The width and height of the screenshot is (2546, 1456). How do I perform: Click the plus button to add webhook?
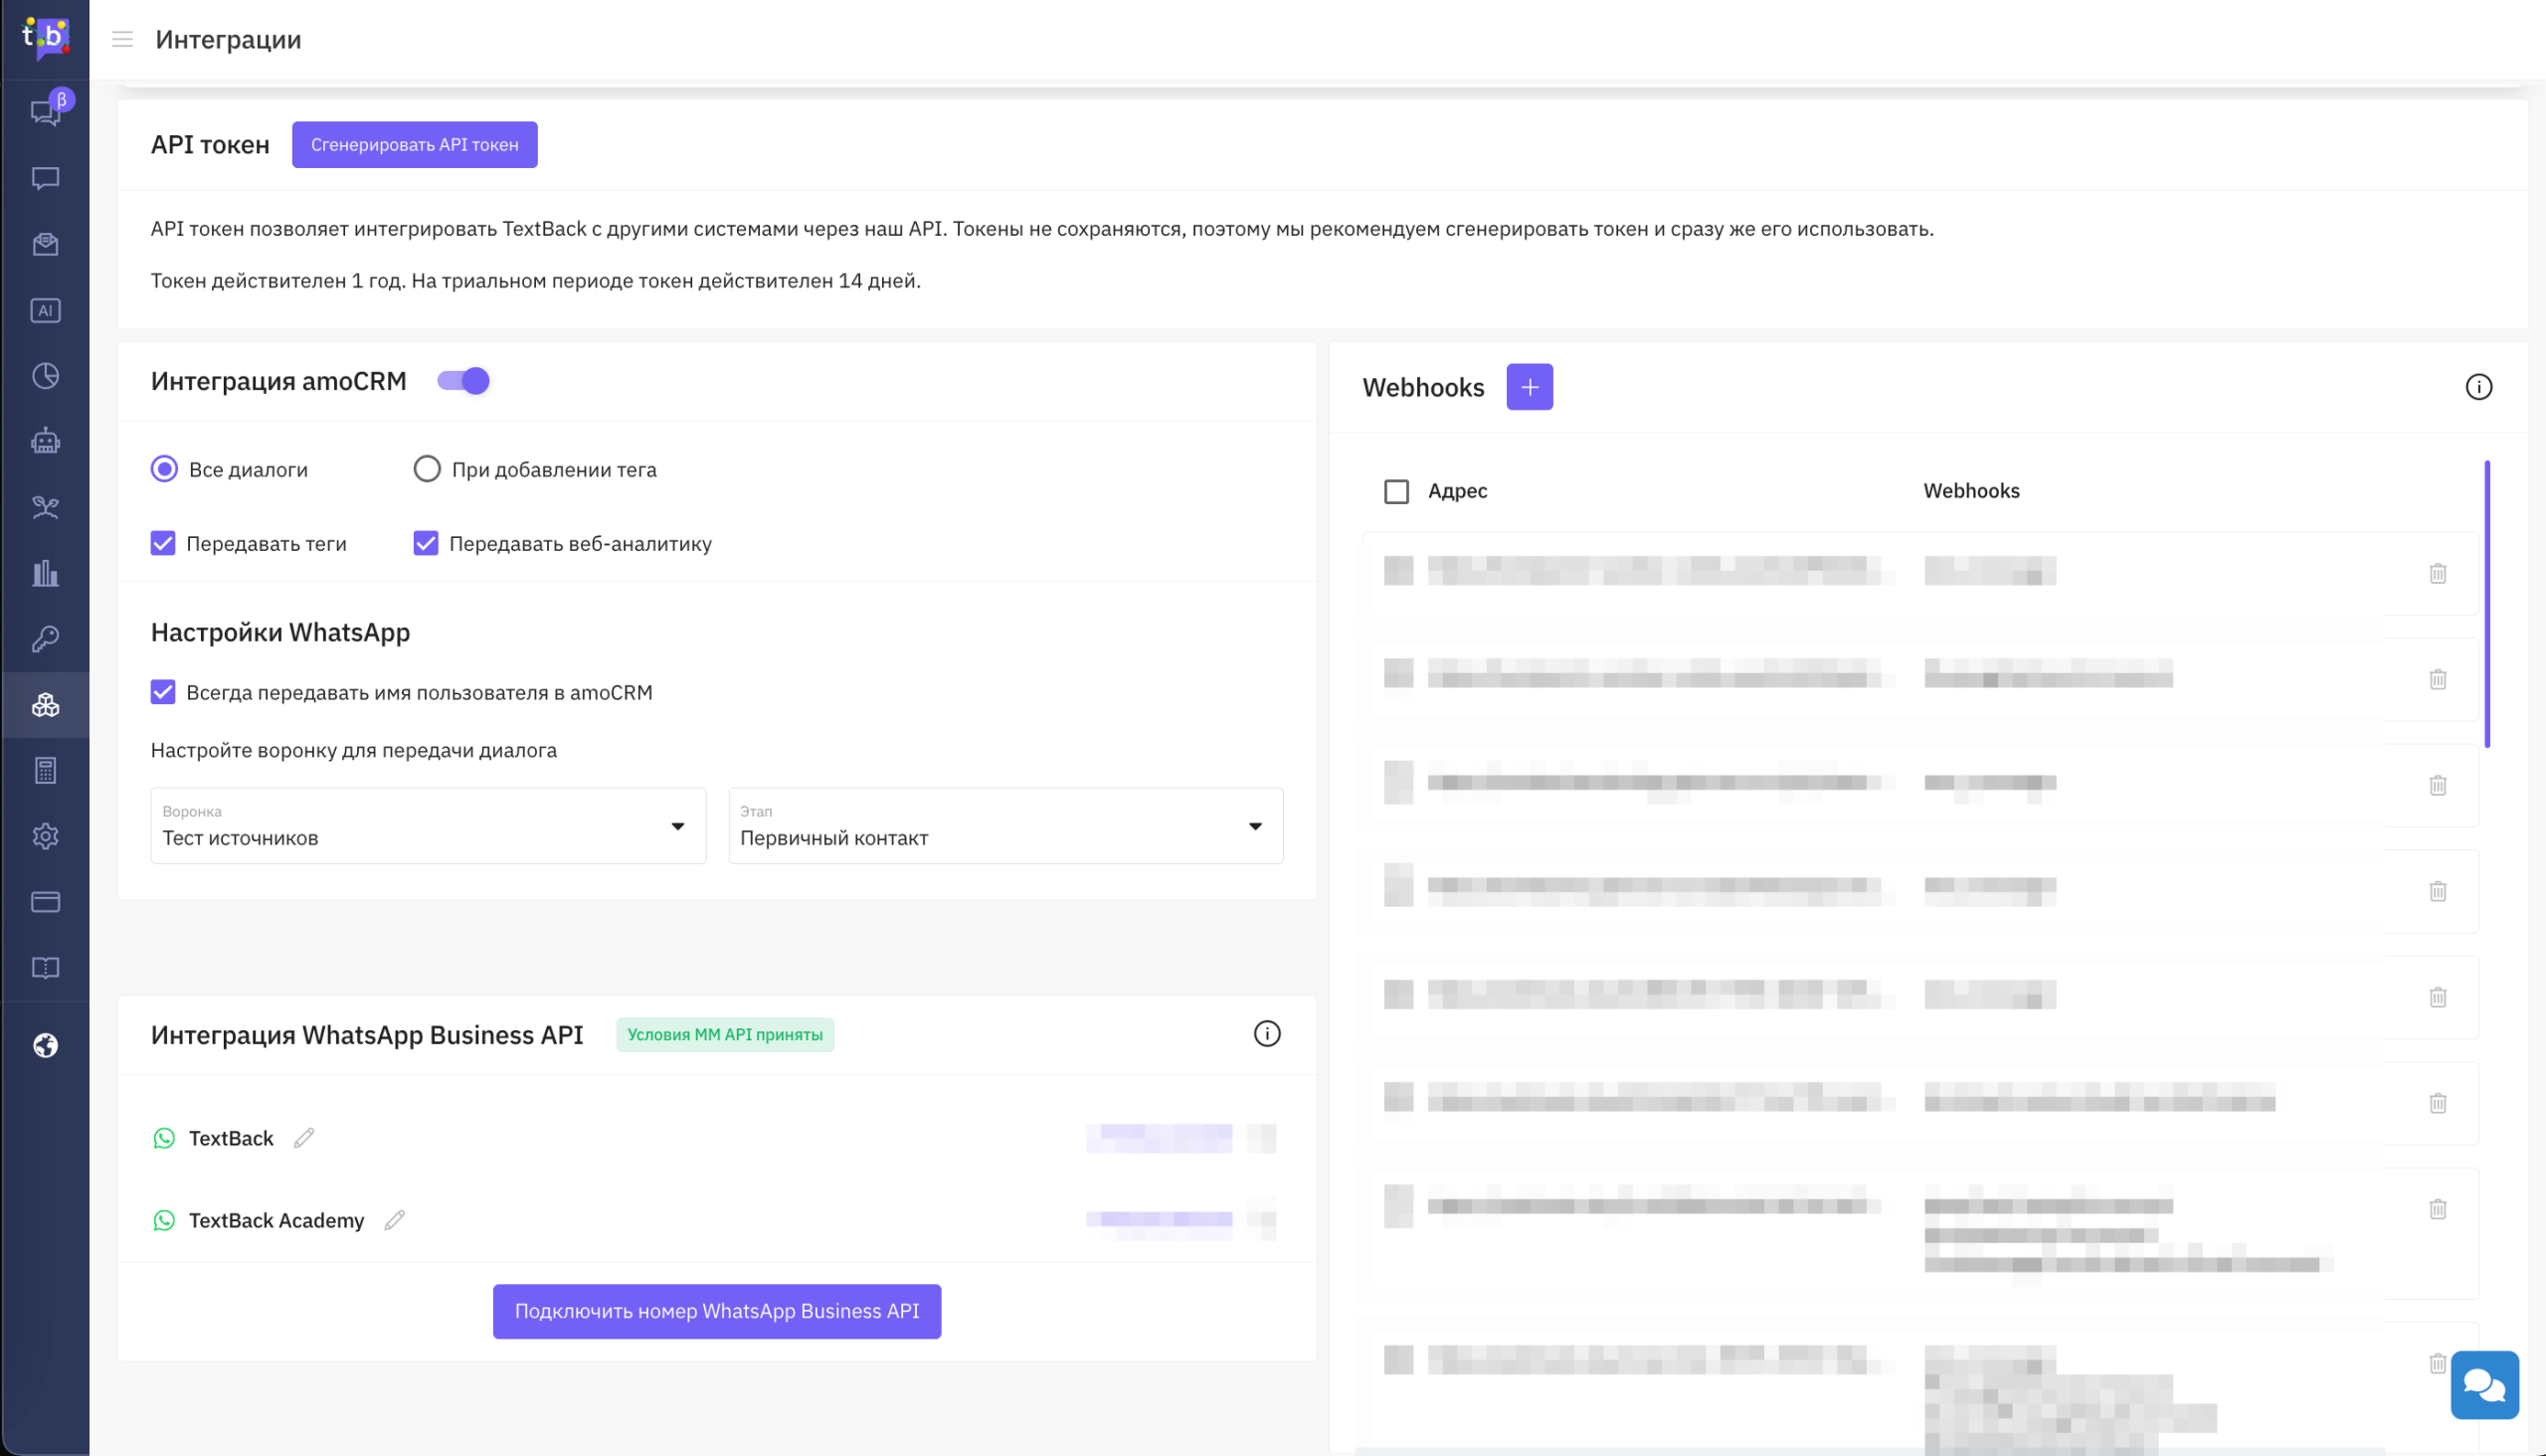(x=1529, y=387)
